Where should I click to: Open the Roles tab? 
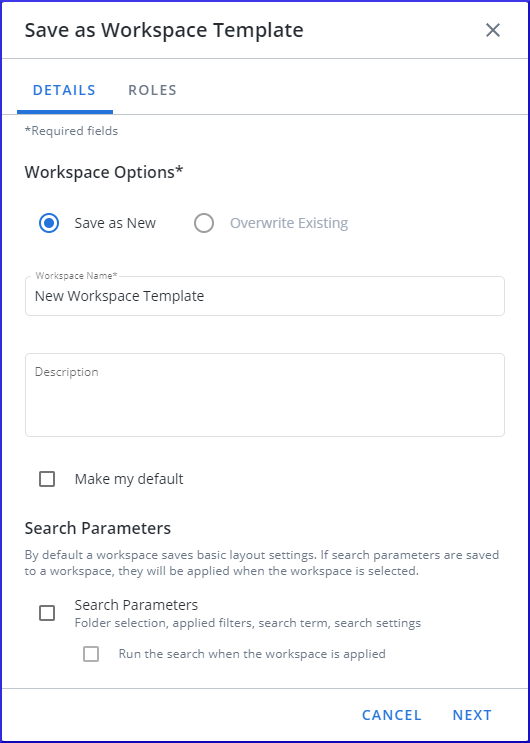(153, 90)
